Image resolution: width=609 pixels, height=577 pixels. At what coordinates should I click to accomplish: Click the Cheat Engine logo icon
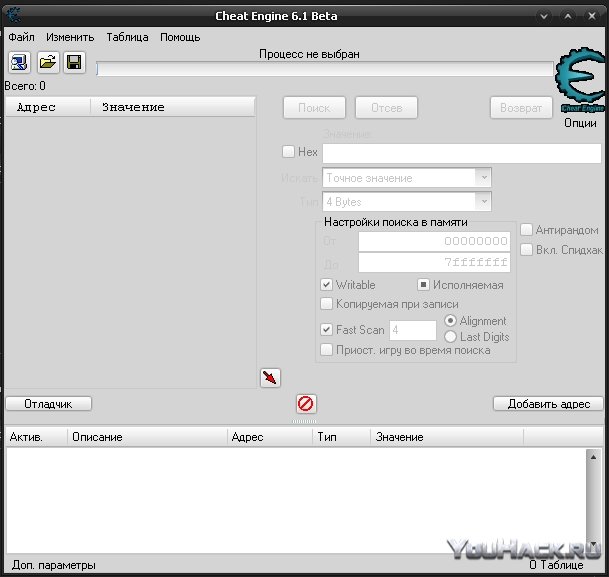click(579, 81)
